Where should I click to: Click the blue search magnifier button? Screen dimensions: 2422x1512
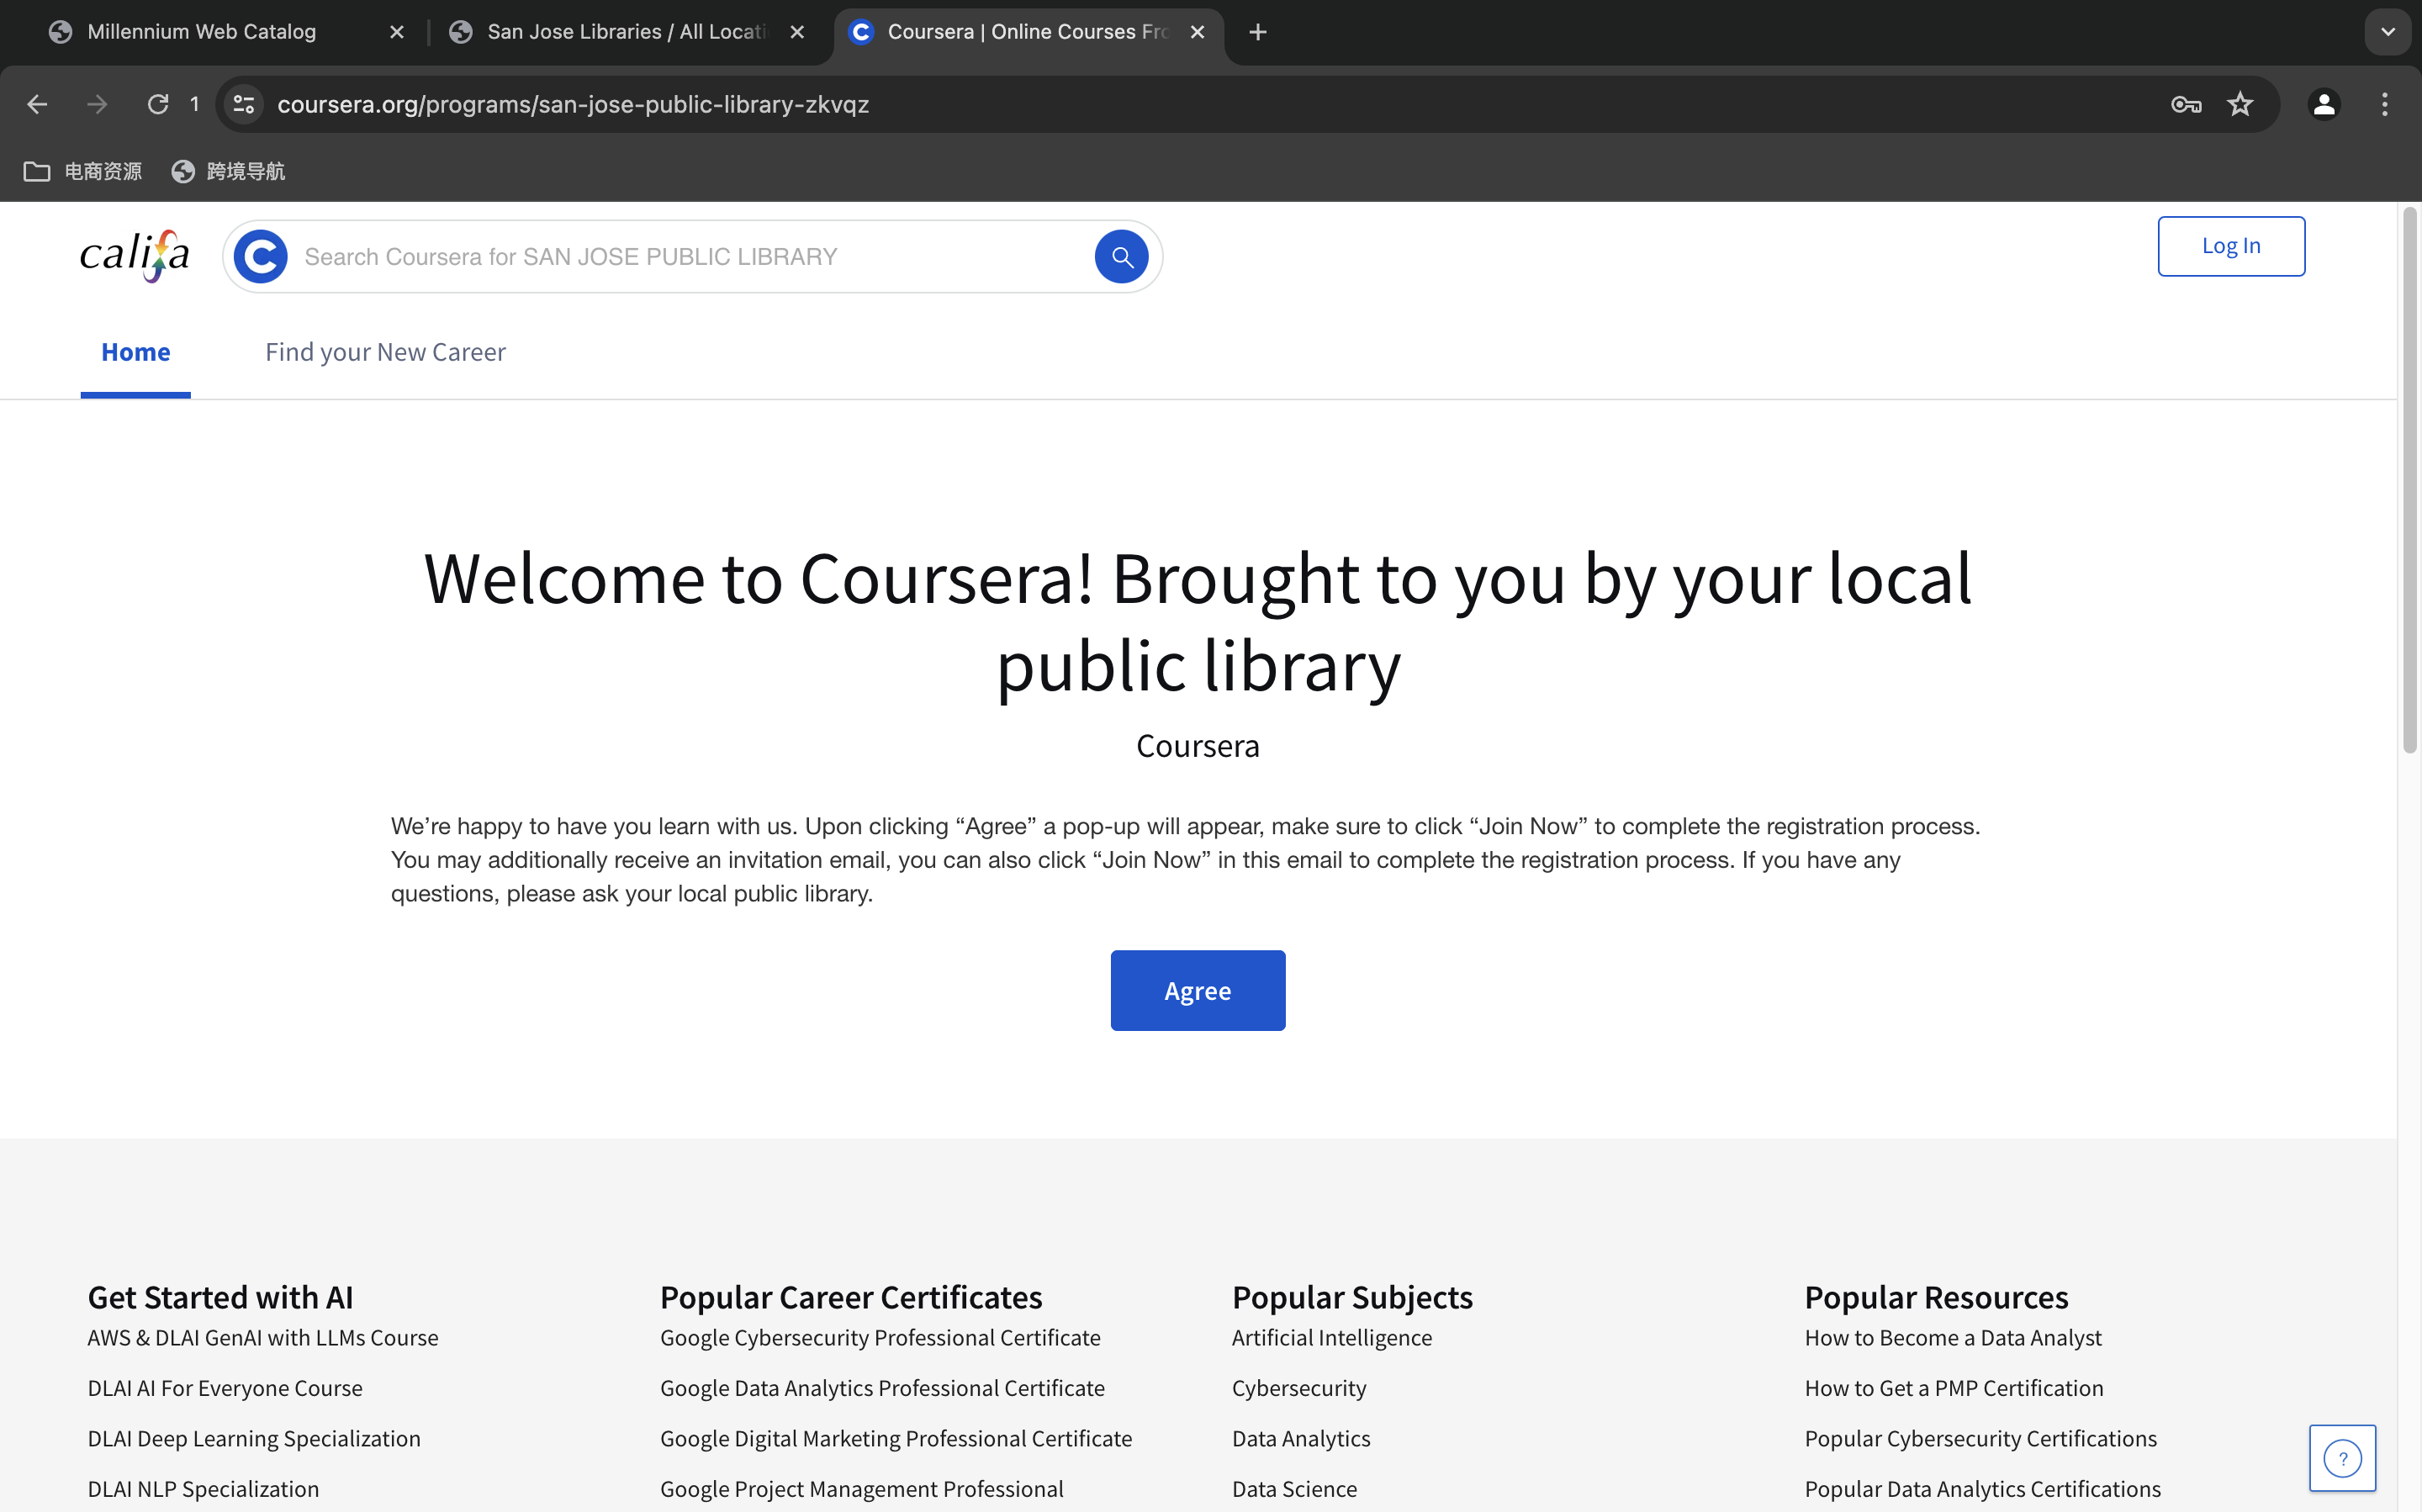[1122, 257]
